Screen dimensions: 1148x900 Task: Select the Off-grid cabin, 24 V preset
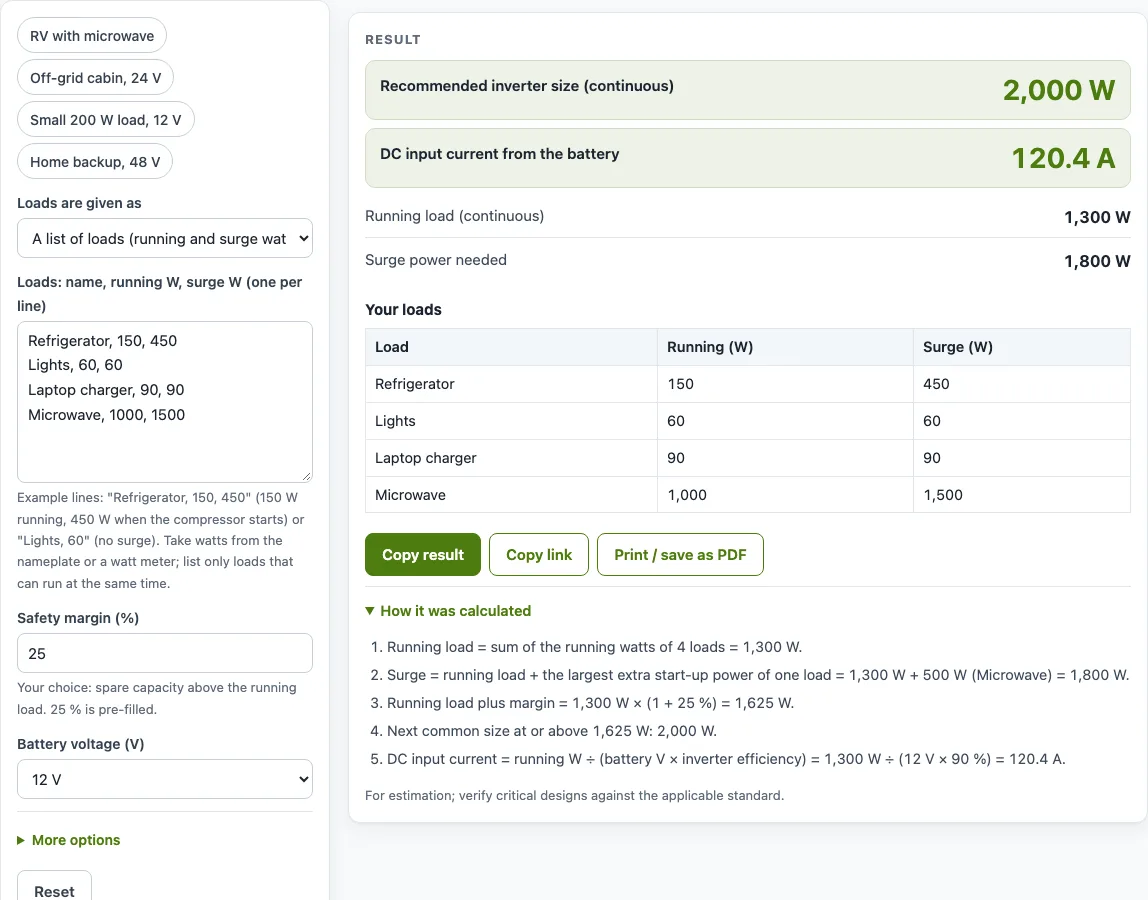tap(95, 78)
